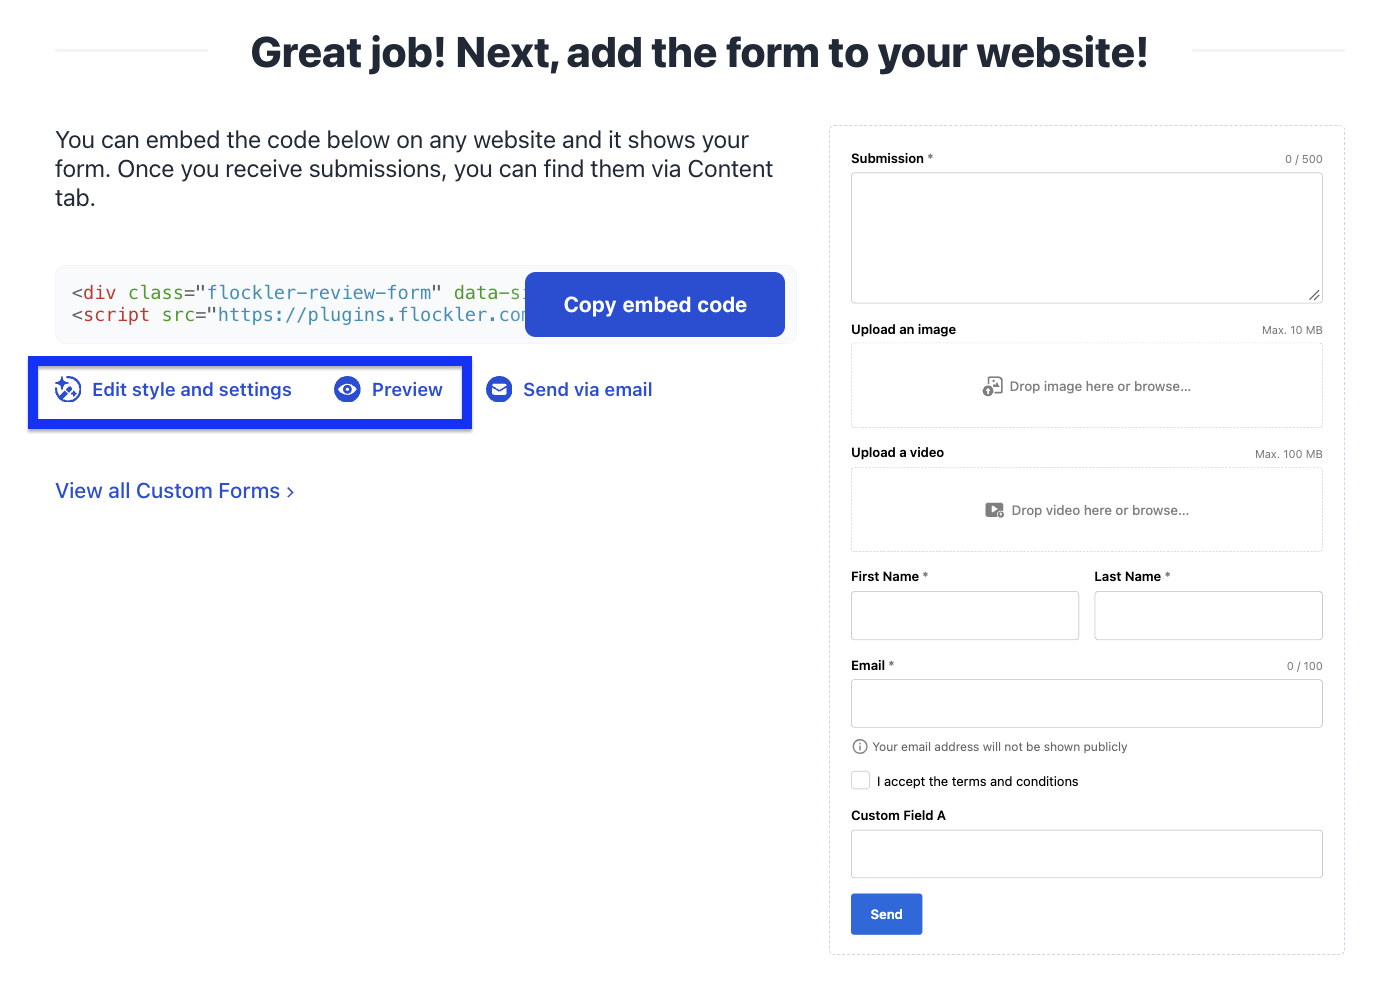This screenshot has width=1394, height=988.
Task: Click into the Last Name field
Action: [1208, 615]
